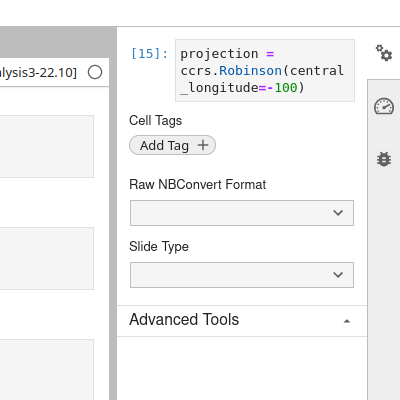Click the kernel name ending in 'lysis3-22.10]'
400x400 pixels.
coord(38,73)
